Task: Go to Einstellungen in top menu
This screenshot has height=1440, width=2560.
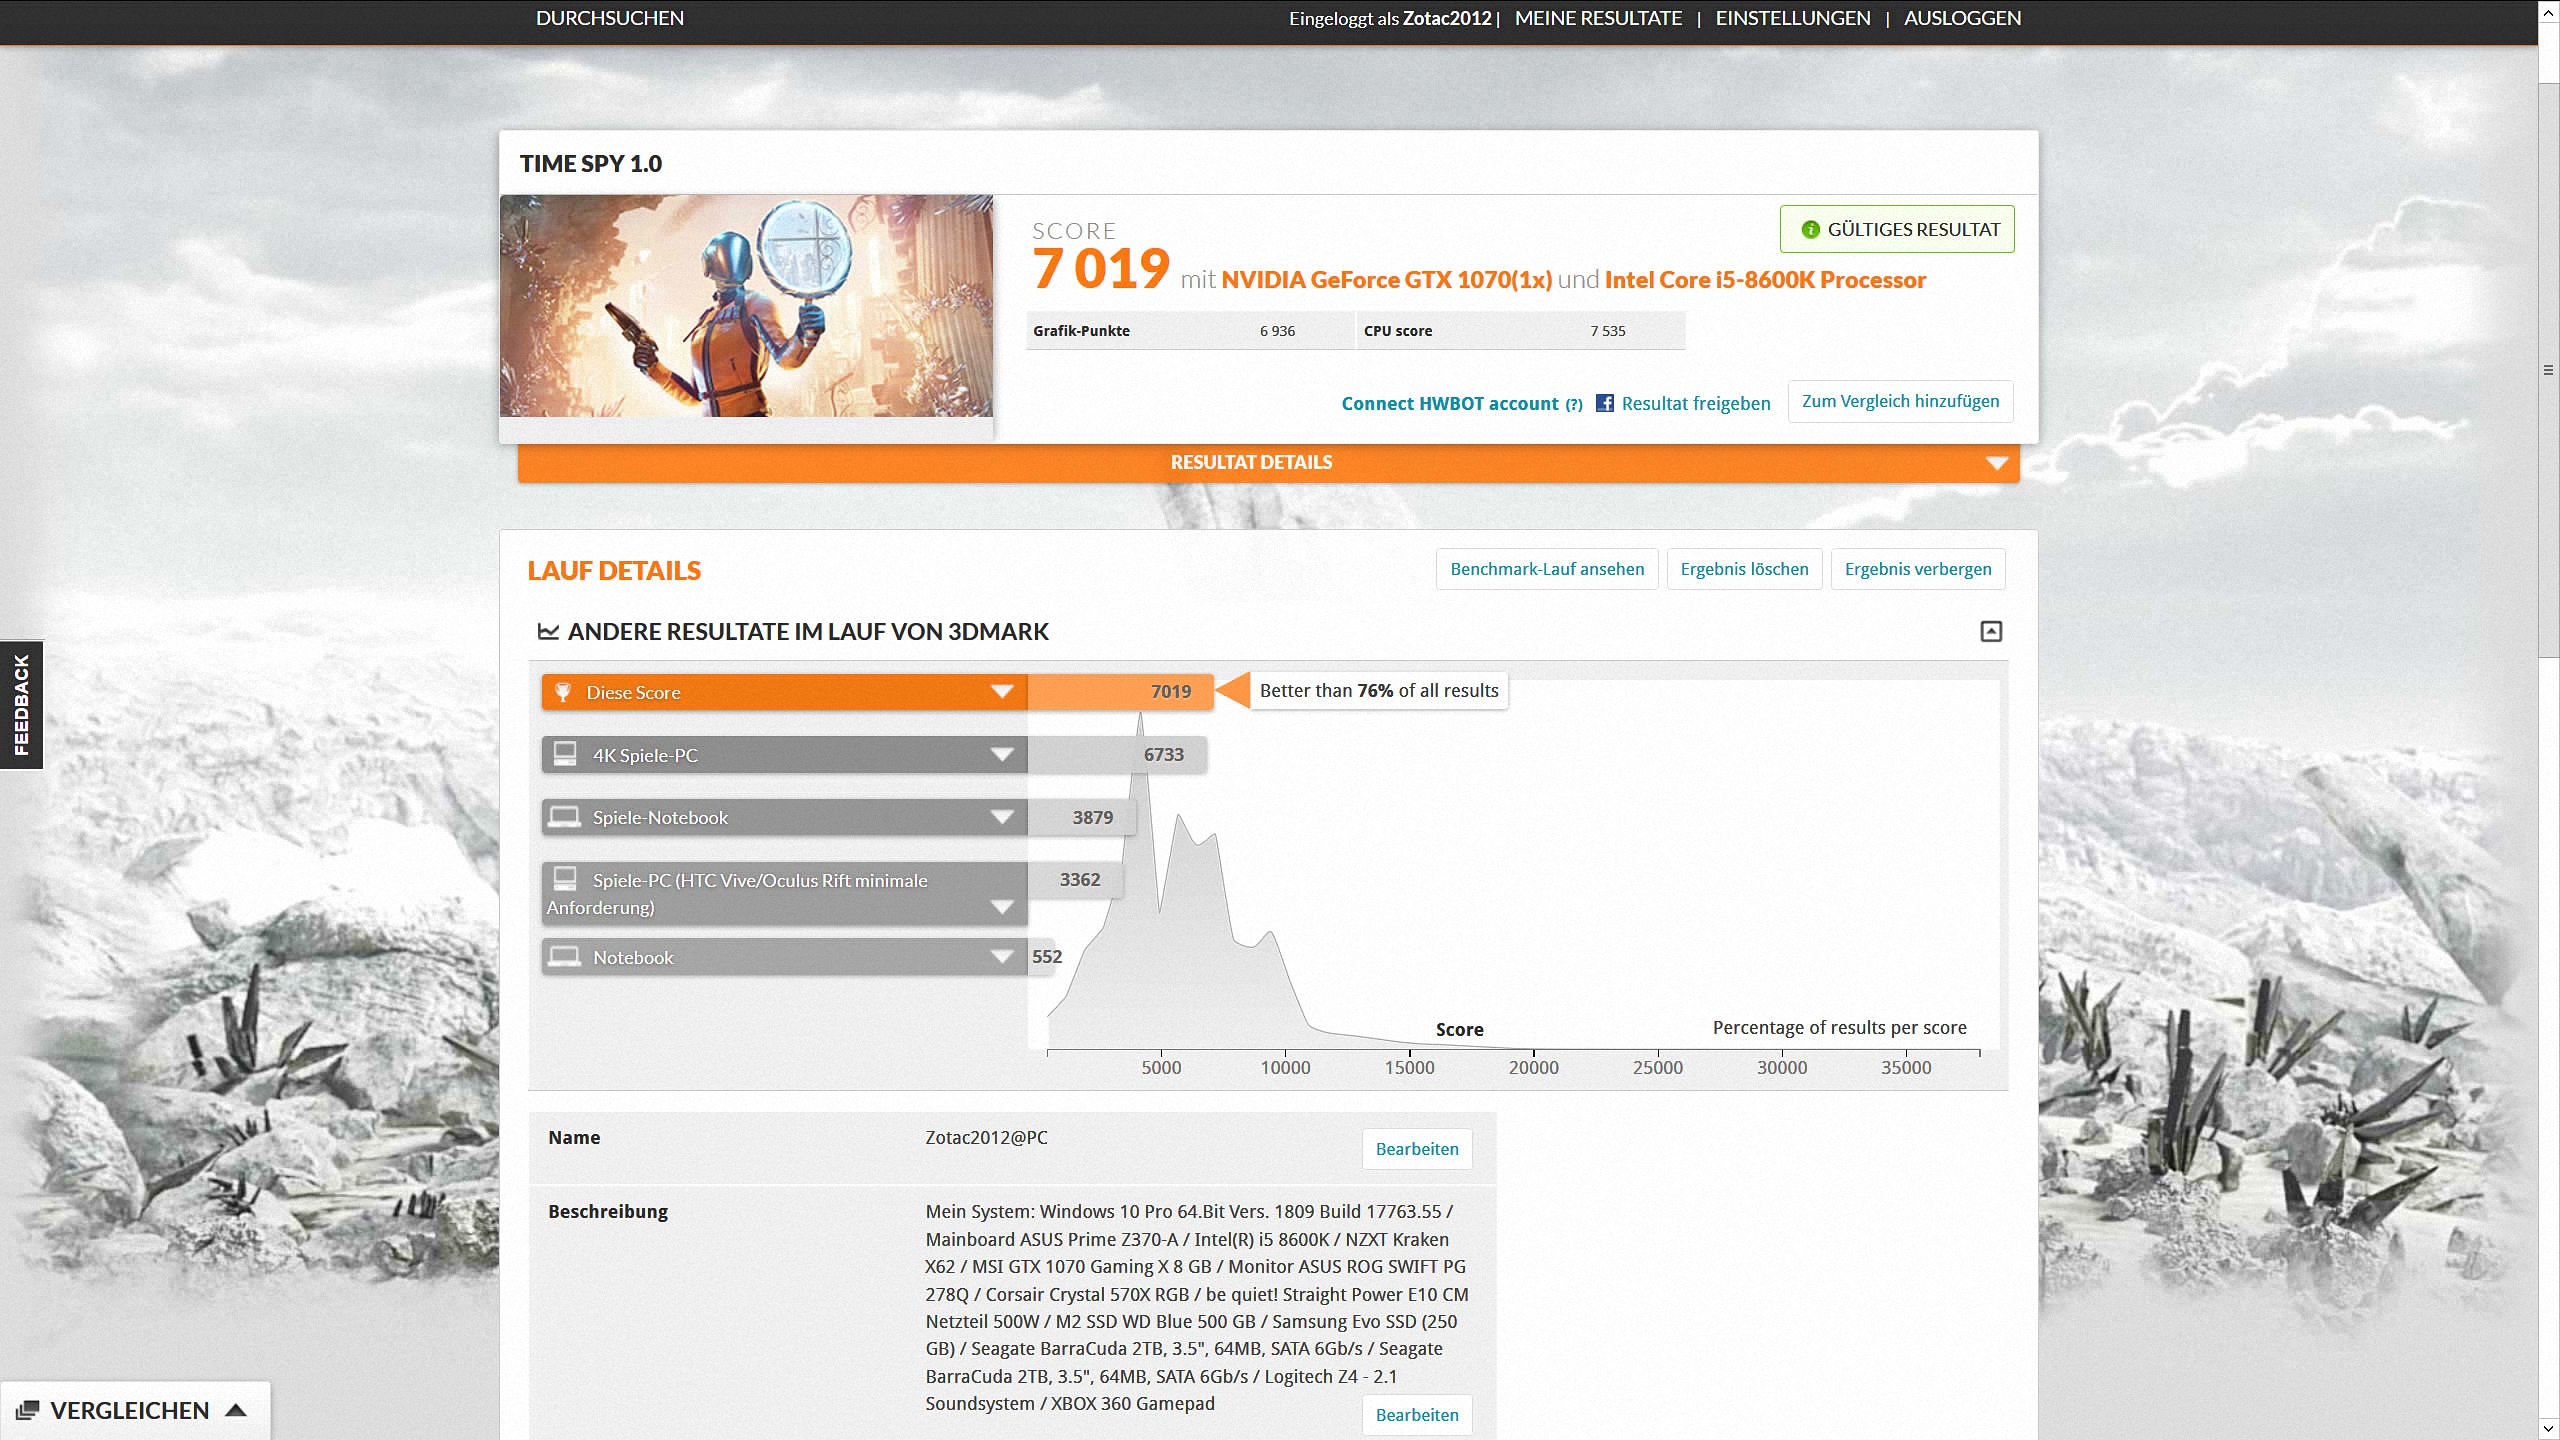Action: pos(1792,18)
